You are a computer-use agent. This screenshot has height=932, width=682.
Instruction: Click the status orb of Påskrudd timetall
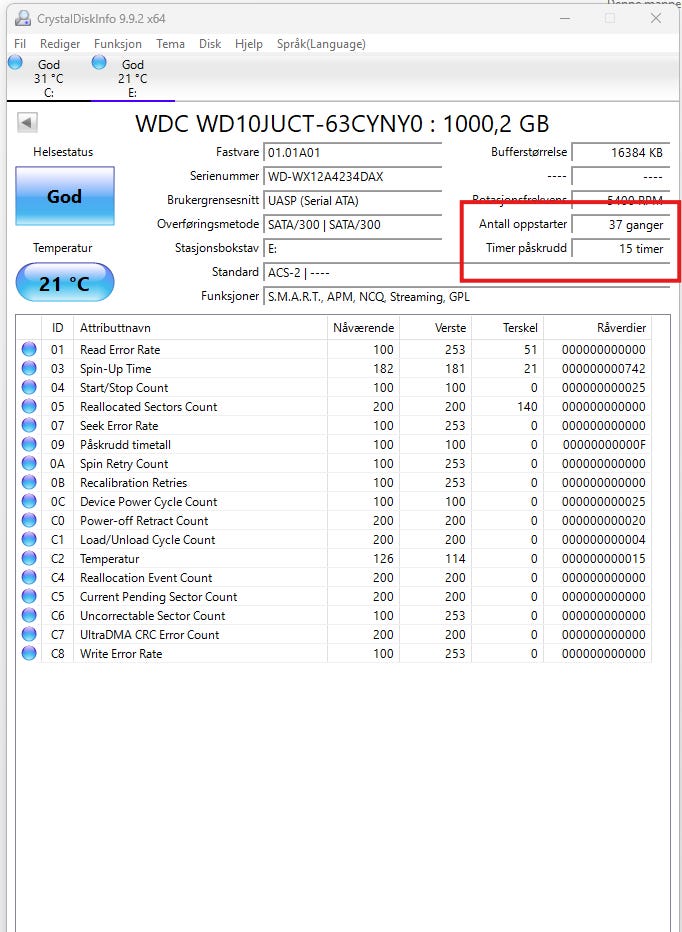[29, 445]
